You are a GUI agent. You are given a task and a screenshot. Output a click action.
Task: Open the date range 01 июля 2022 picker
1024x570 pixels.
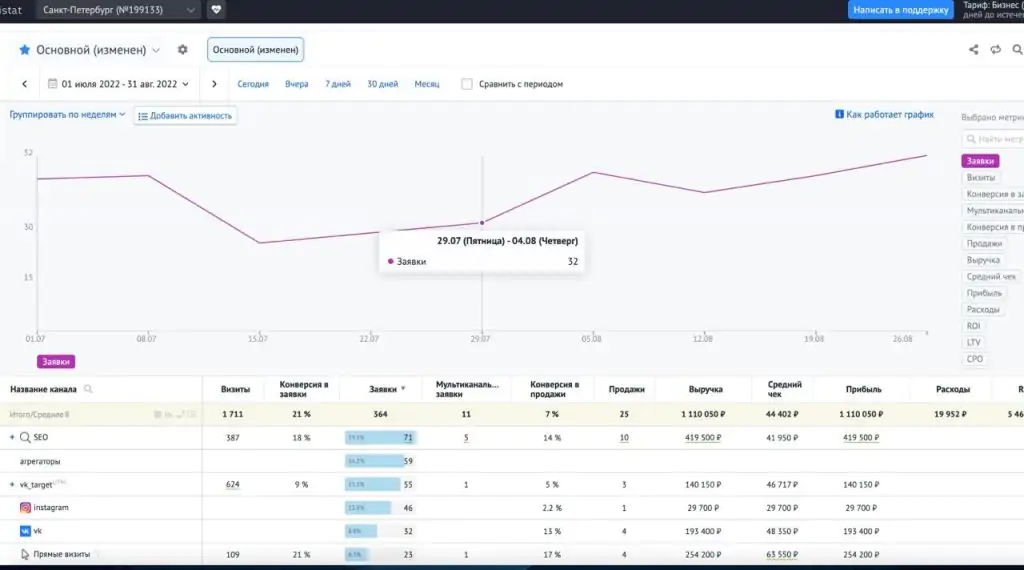[x=118, y=84]
